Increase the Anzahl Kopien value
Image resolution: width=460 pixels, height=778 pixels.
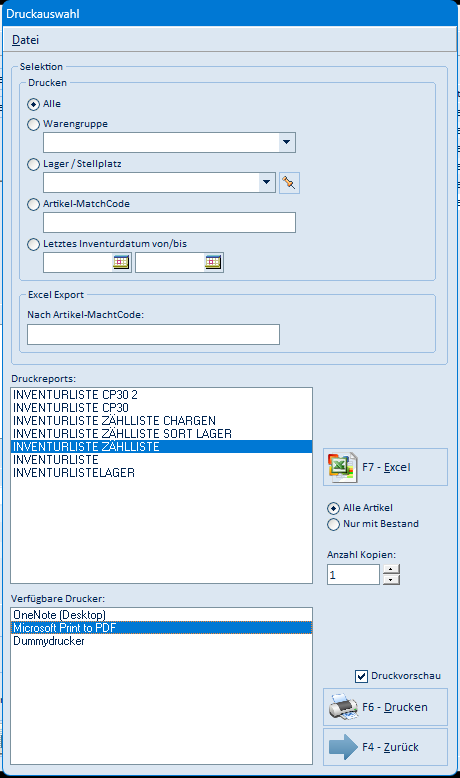(392, 570)
